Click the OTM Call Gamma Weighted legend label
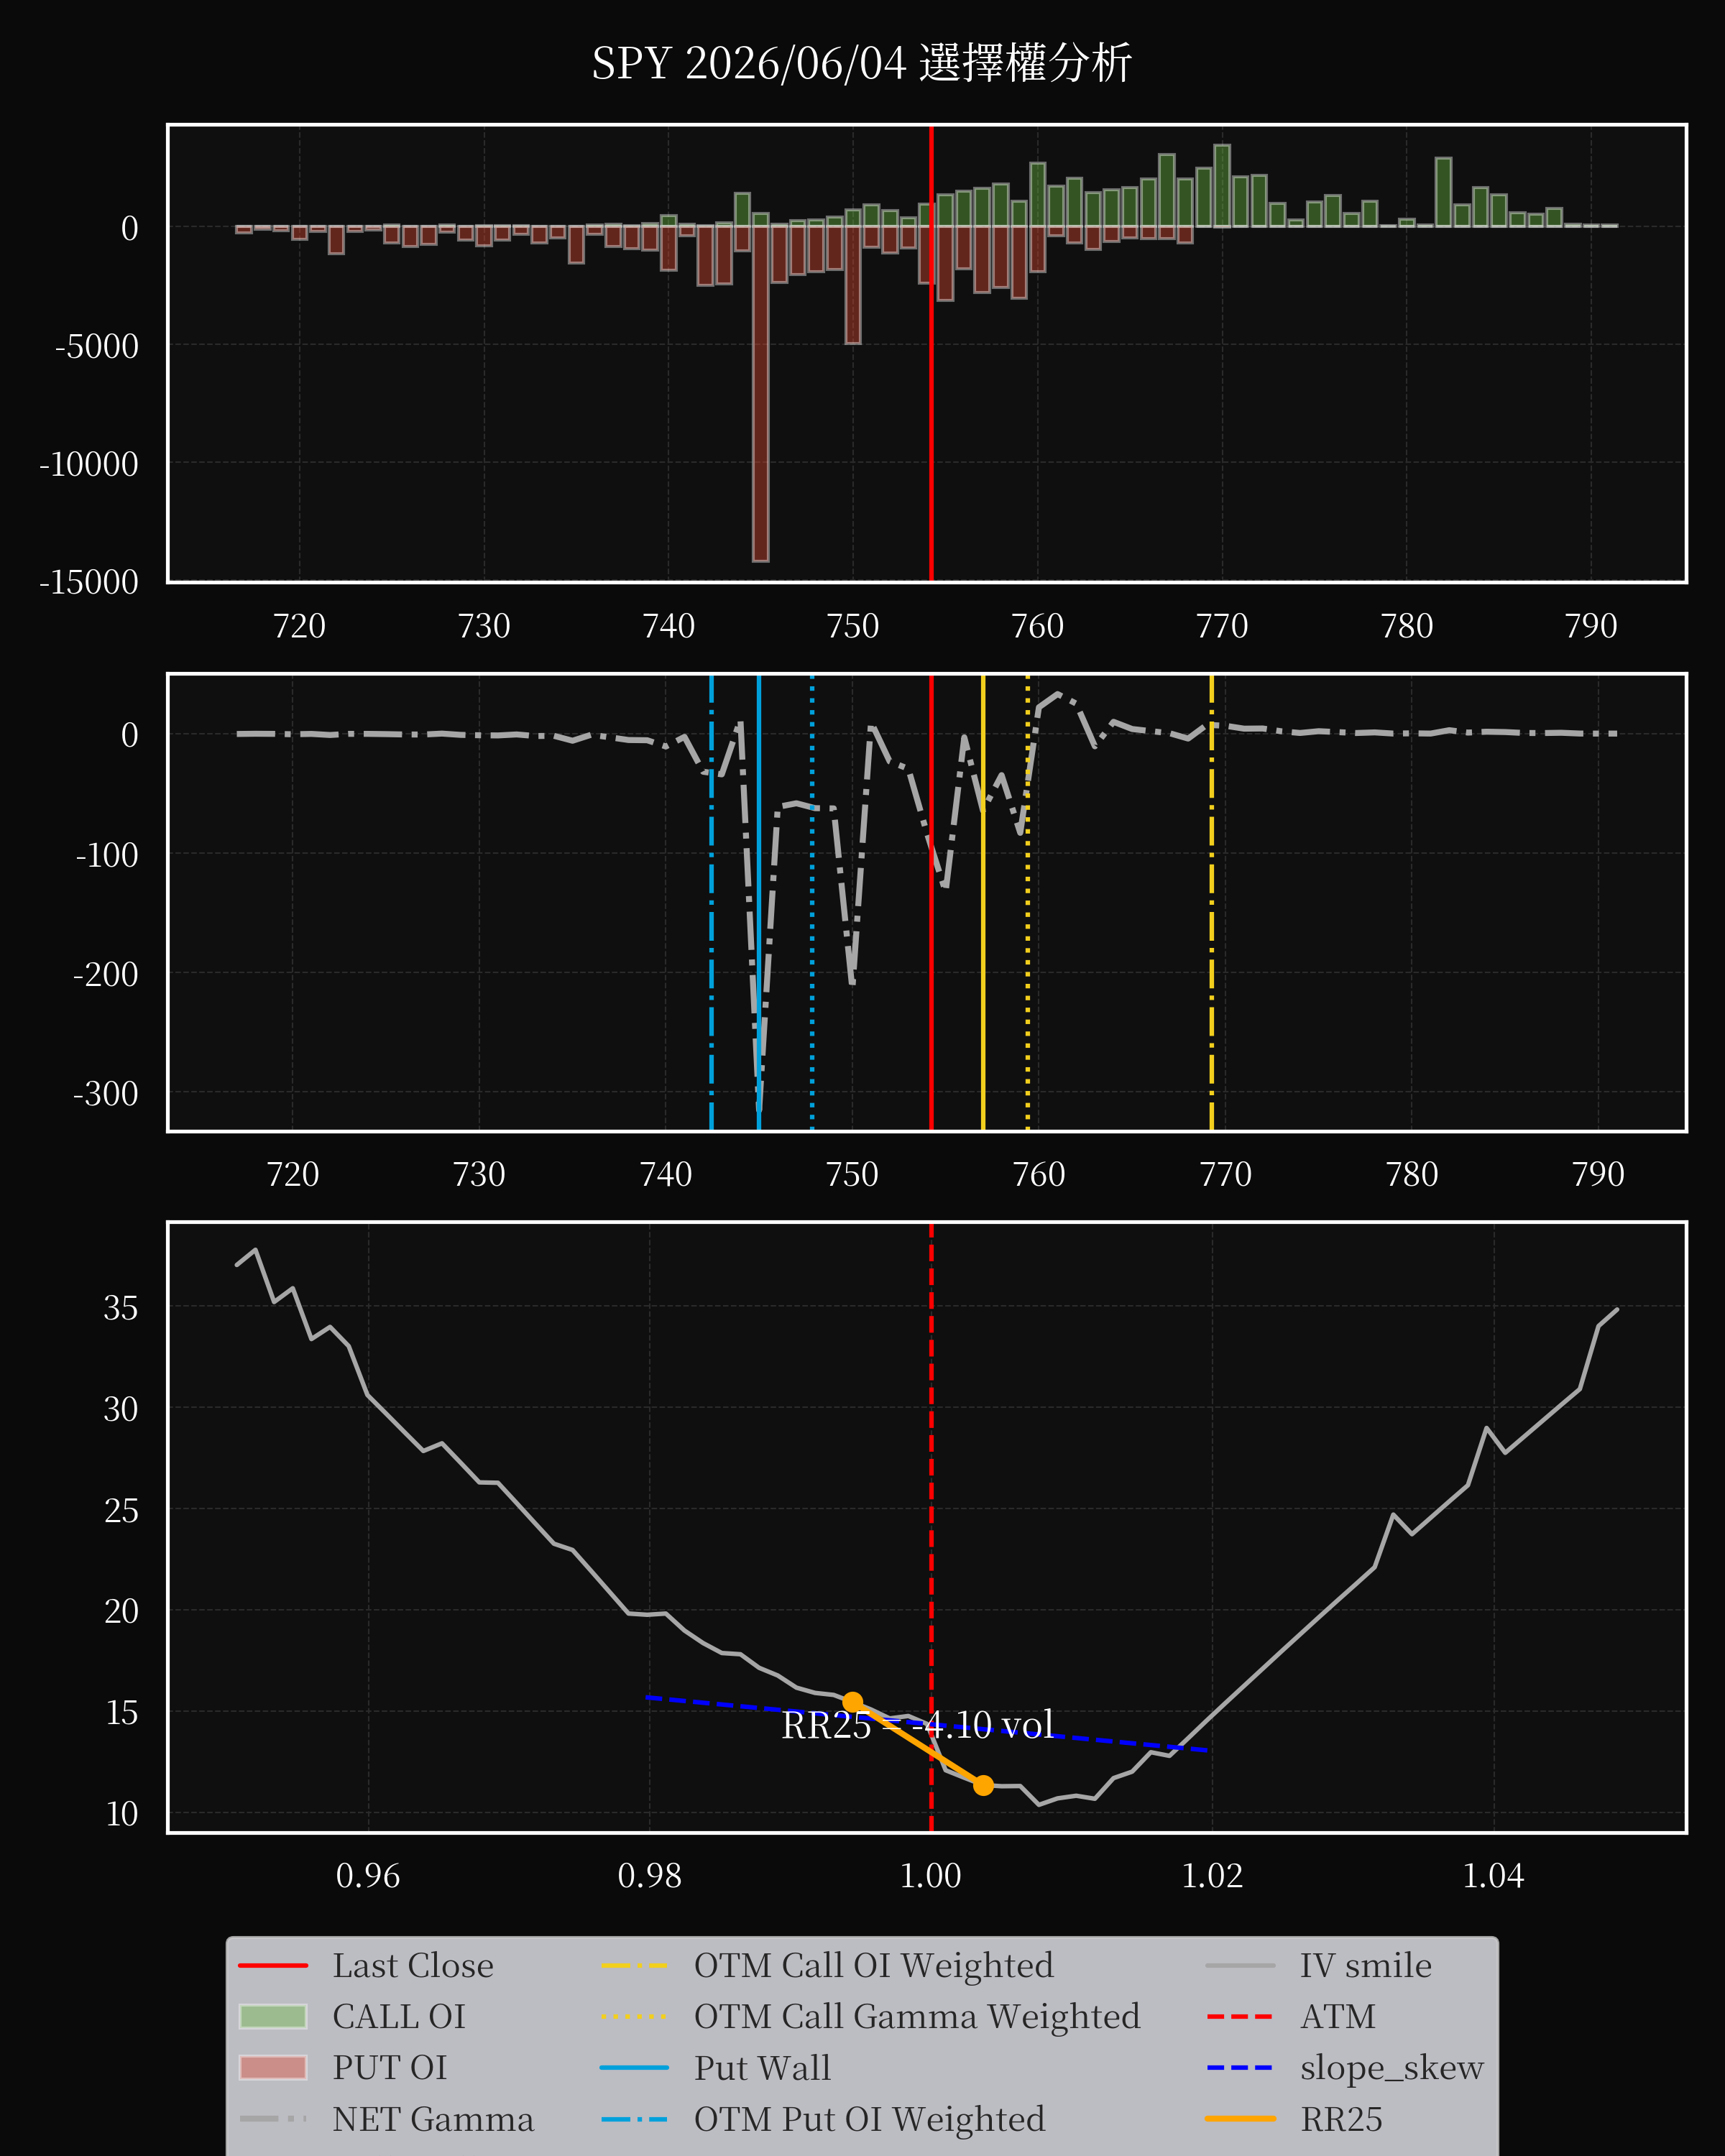The image size is (1725, 2156). [917, 2017]
